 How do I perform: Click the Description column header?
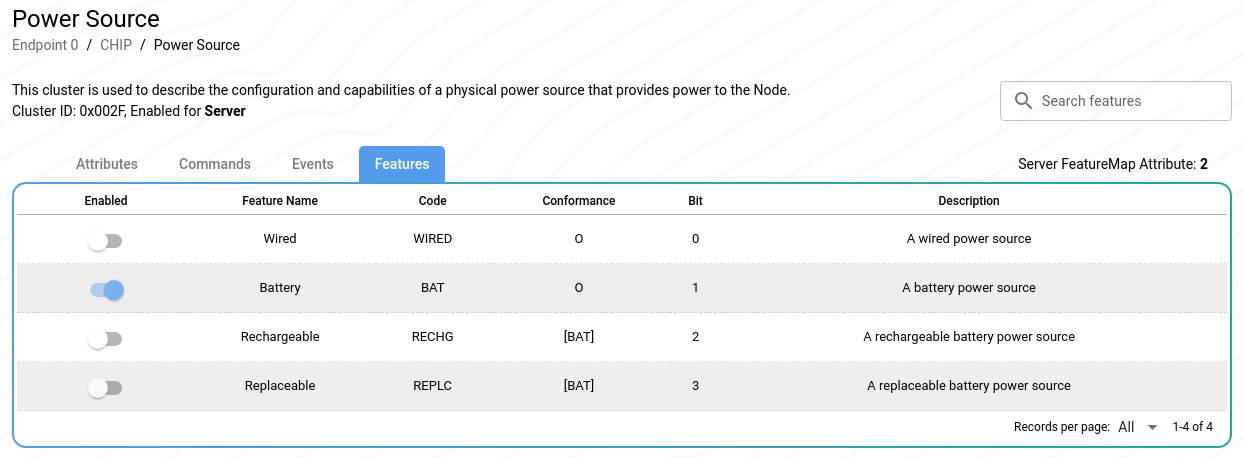[x=969, y=201]
